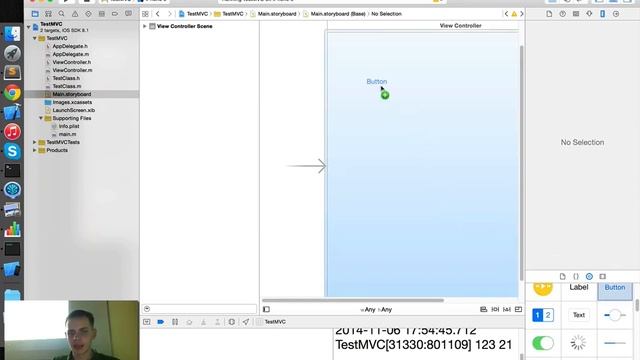Show the Attributes inspector

pos(589,14)
